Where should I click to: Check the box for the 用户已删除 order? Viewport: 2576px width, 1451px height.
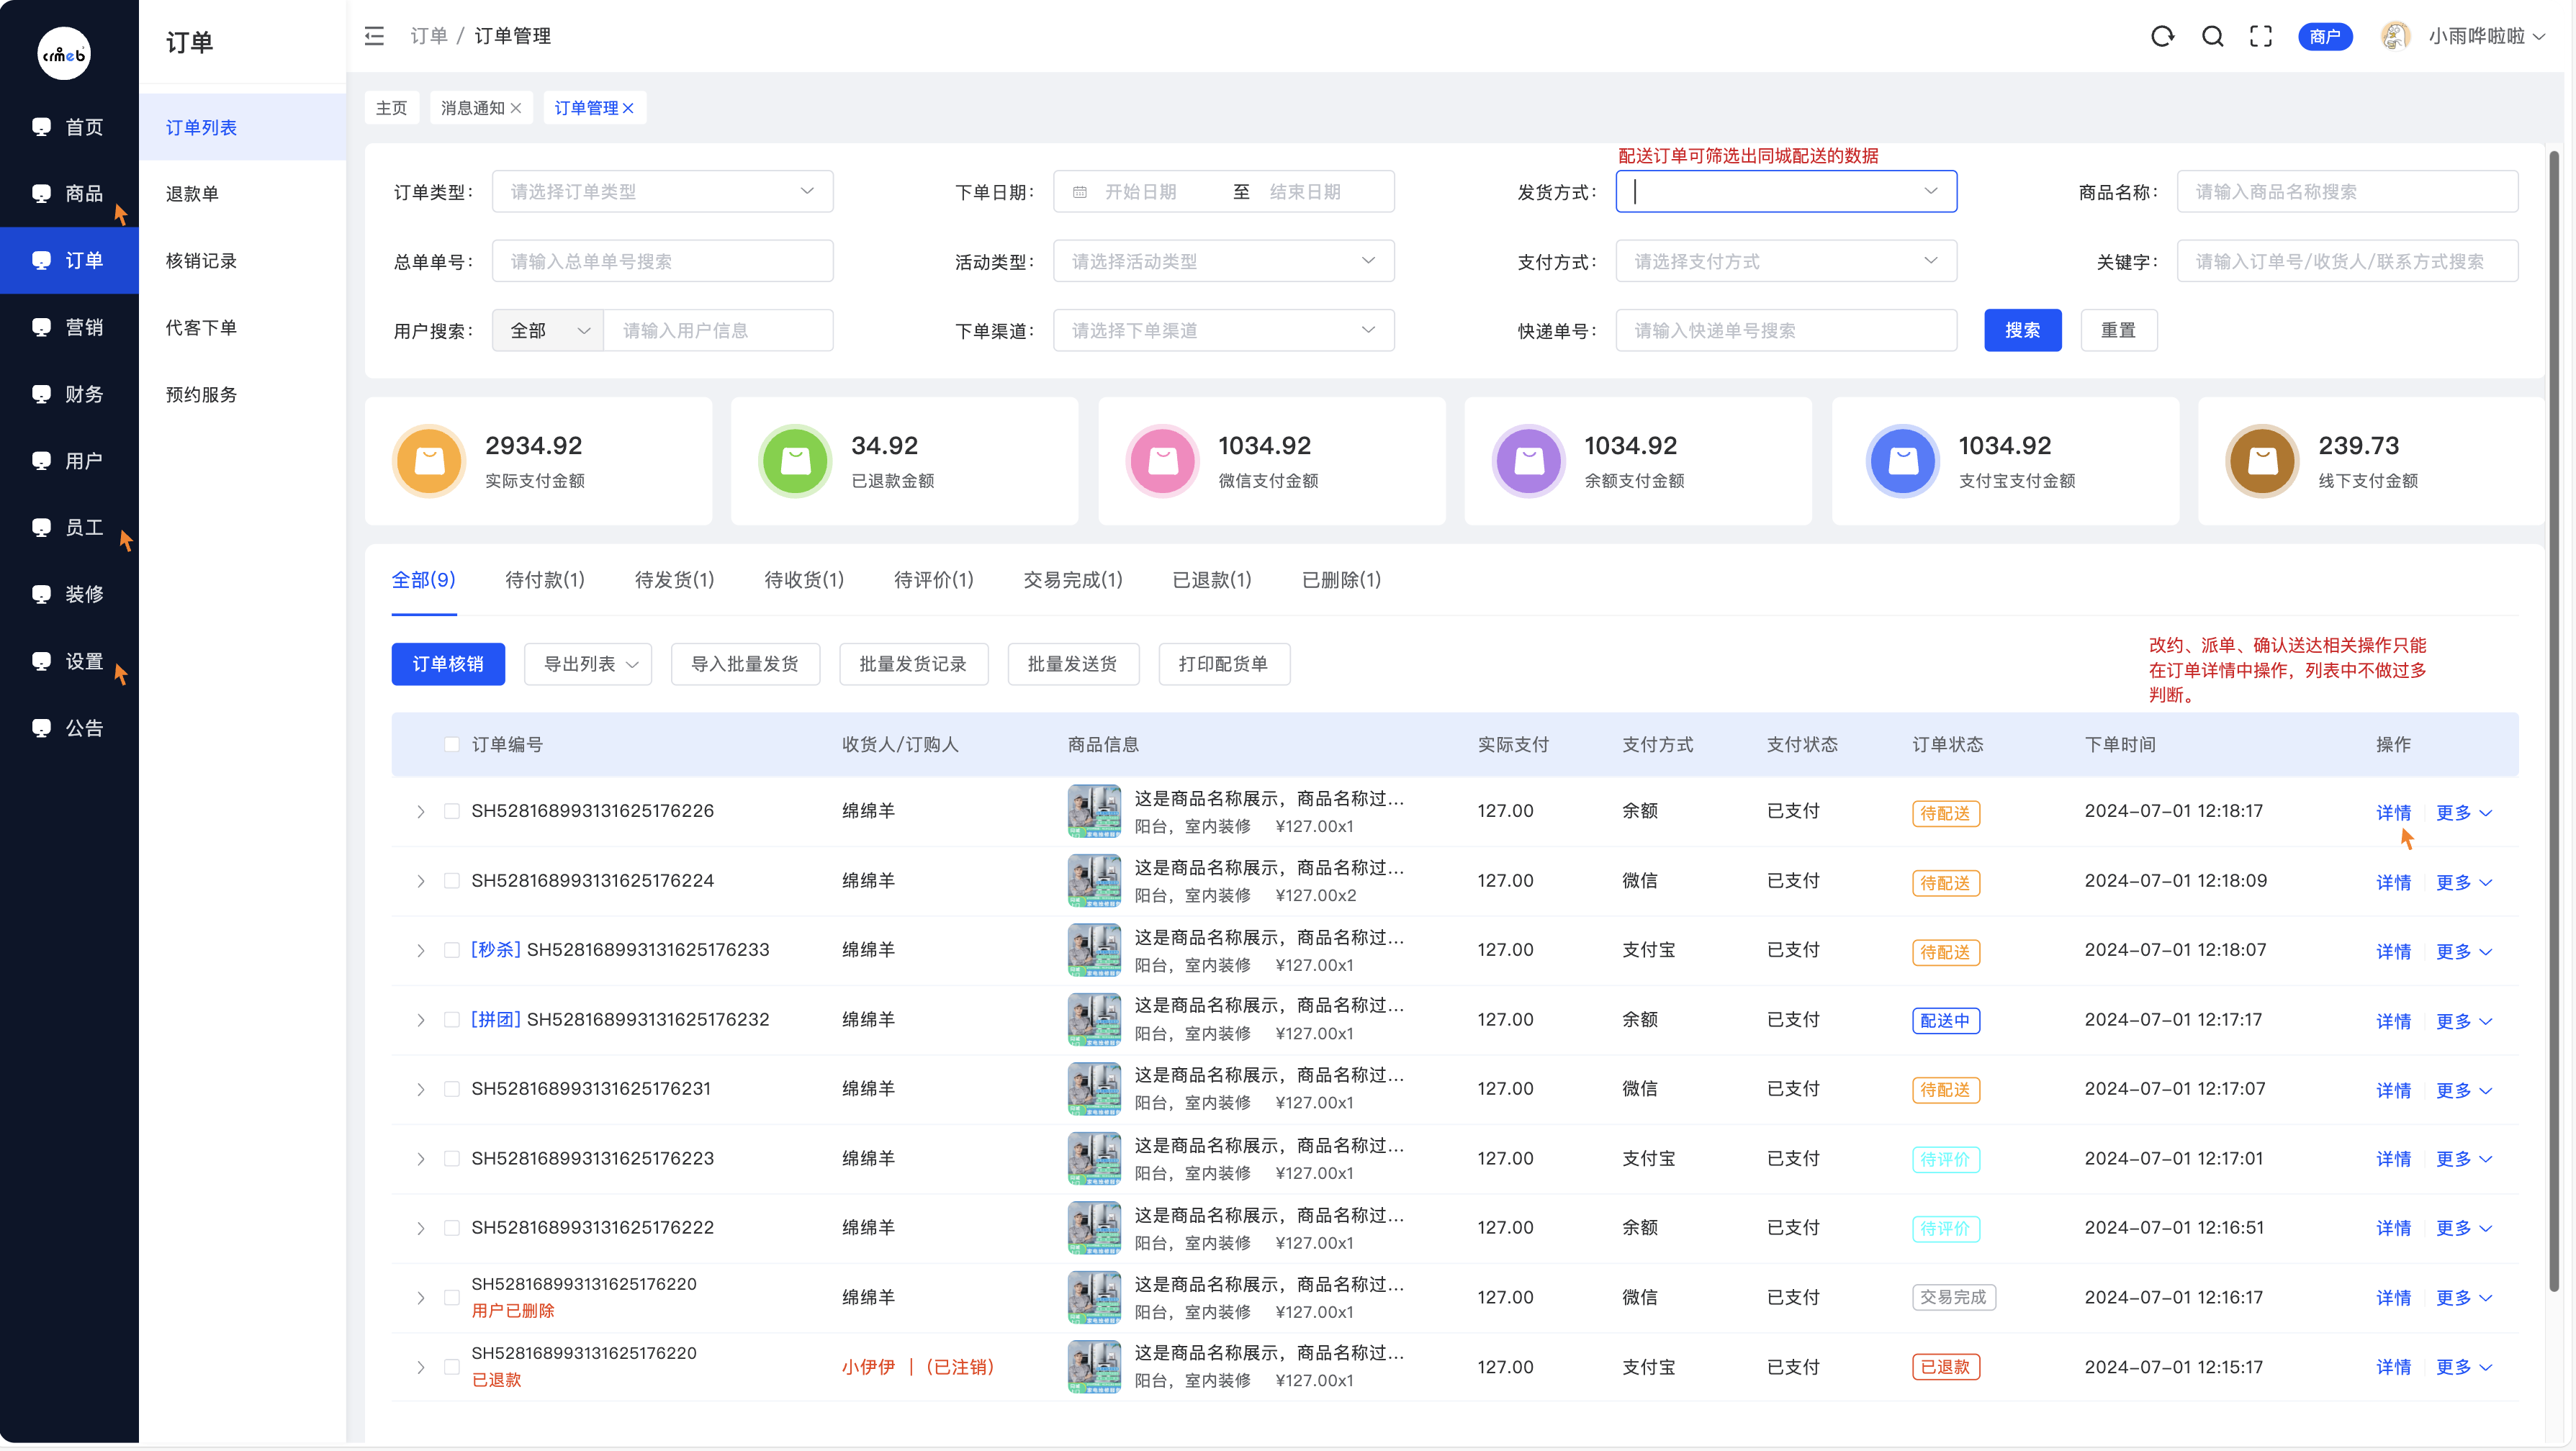click(x=452, y=1298)
